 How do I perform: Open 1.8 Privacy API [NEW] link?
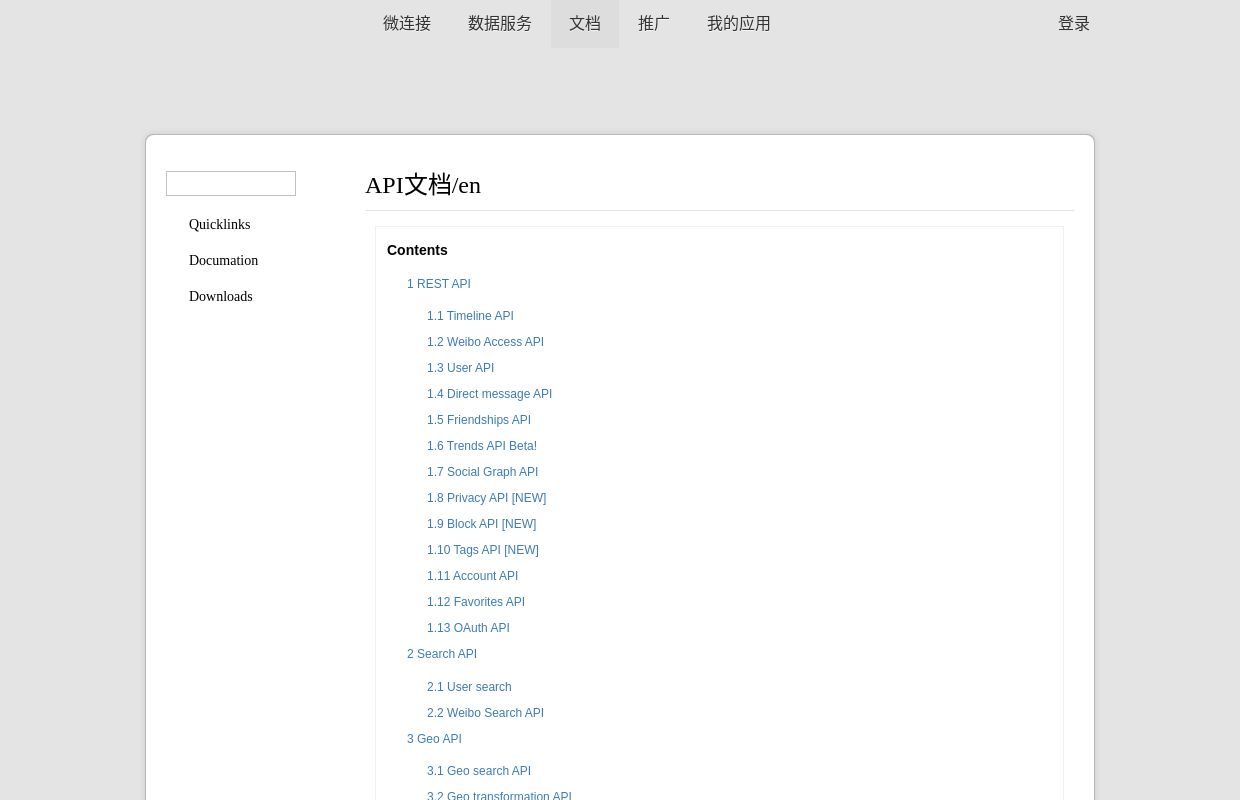(486, 498)
